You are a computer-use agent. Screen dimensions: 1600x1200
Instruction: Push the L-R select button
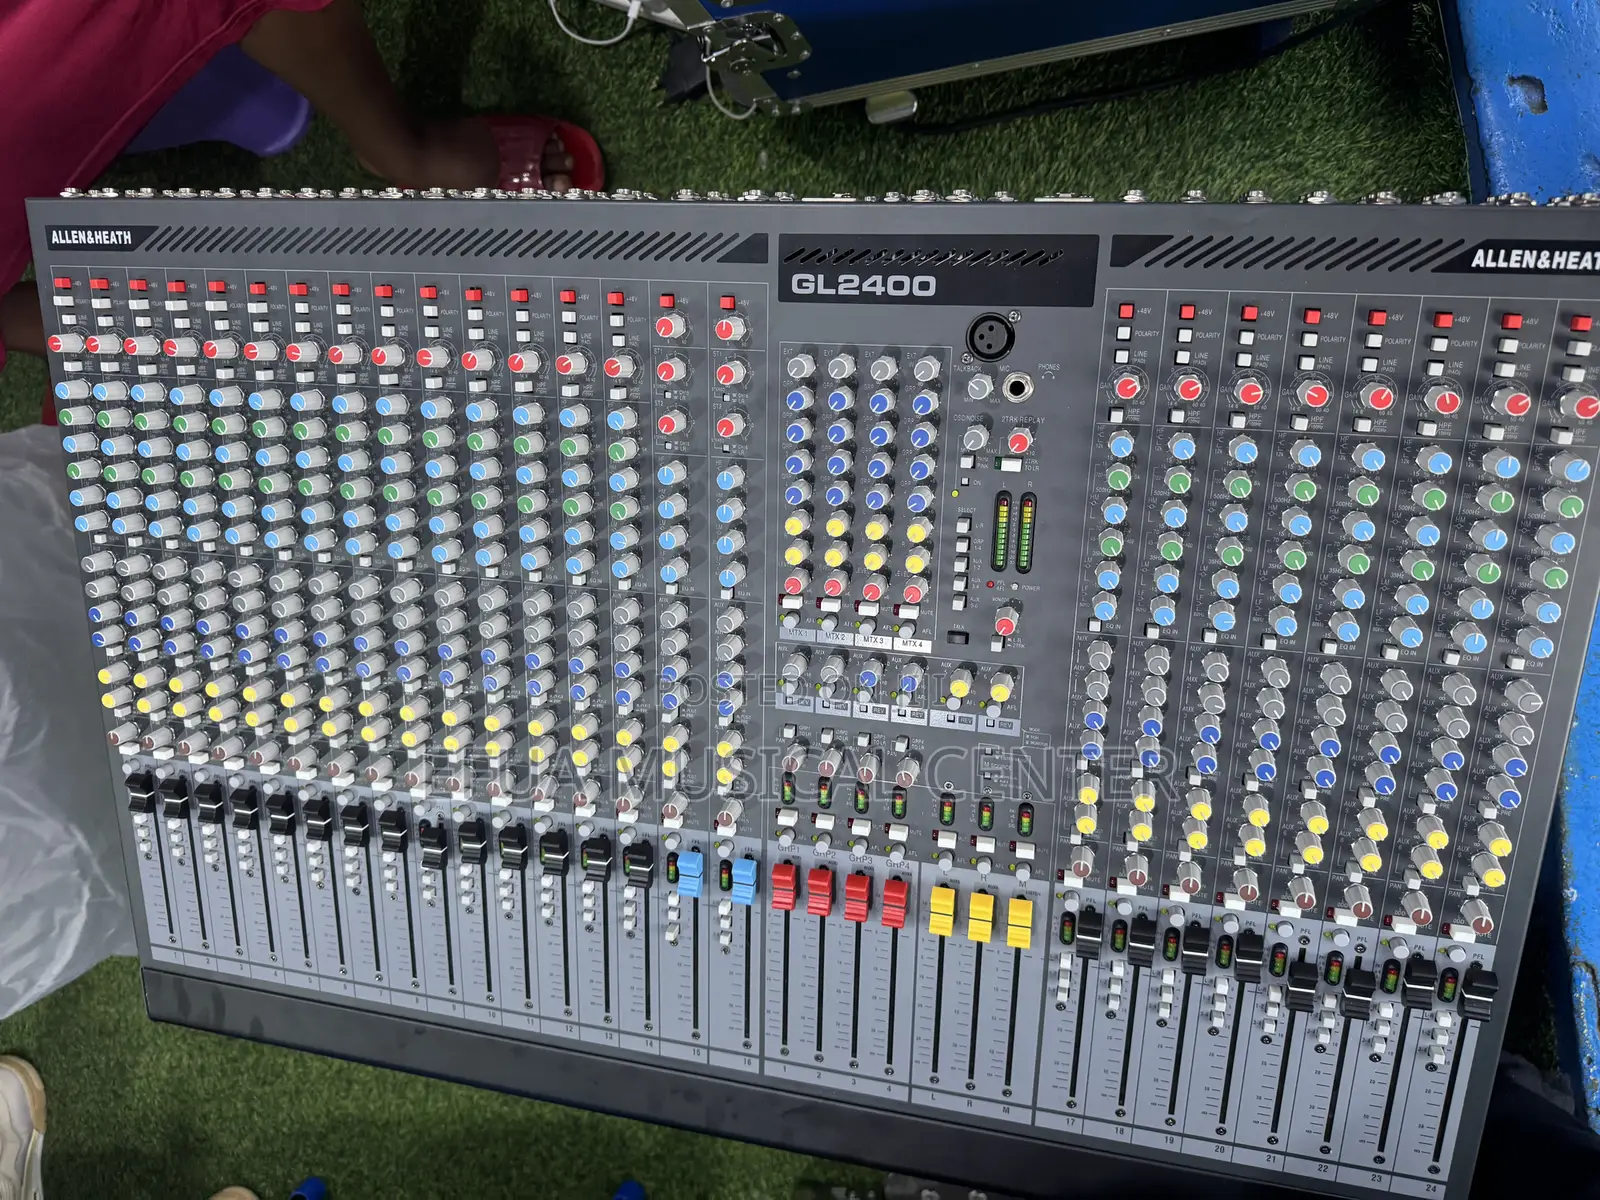pos(963,527)
